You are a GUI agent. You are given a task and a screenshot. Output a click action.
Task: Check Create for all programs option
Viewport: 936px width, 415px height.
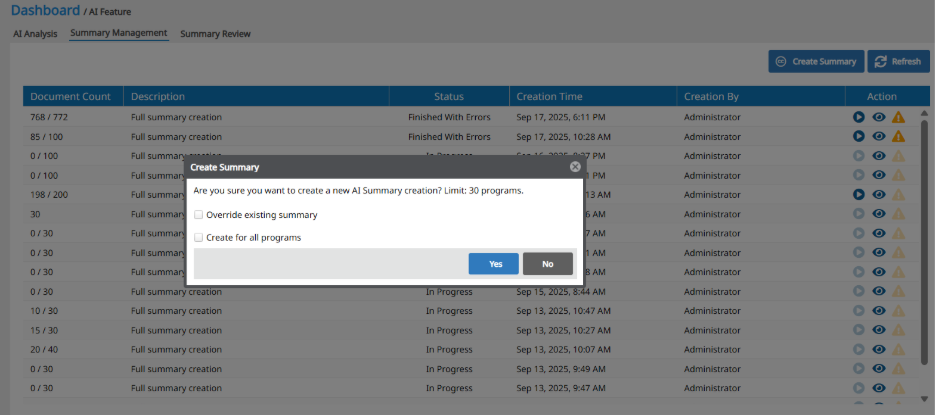tap(199, 238)
